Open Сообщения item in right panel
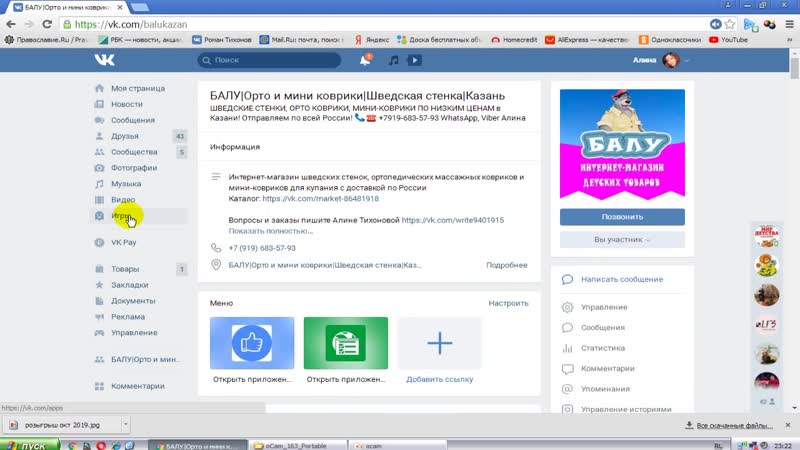 coord(603,328)
